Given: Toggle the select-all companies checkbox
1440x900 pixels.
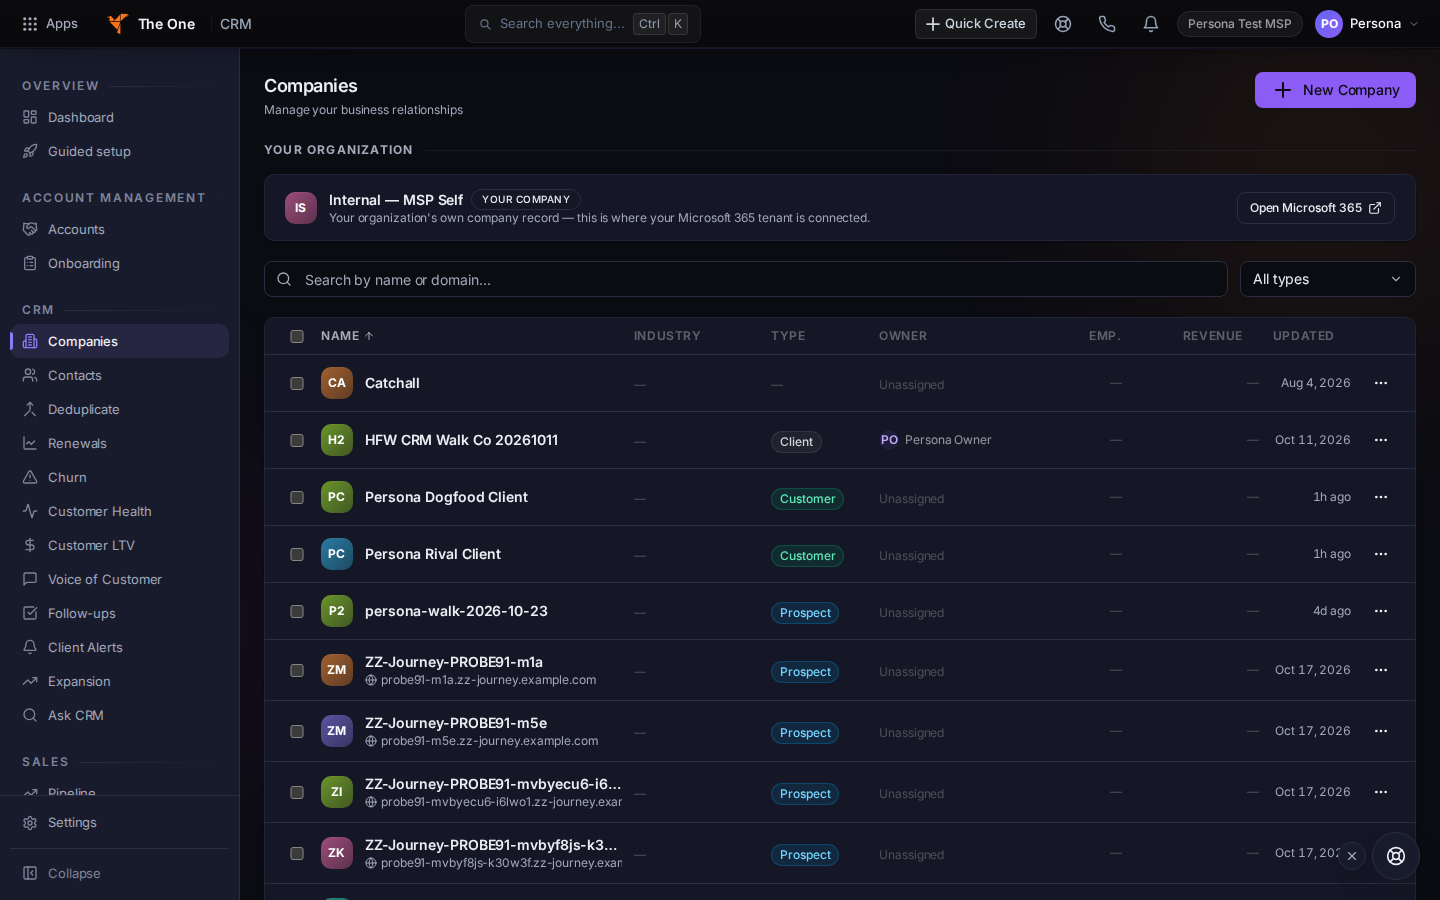Looking at the screenshot, I should tap(297, 336).
